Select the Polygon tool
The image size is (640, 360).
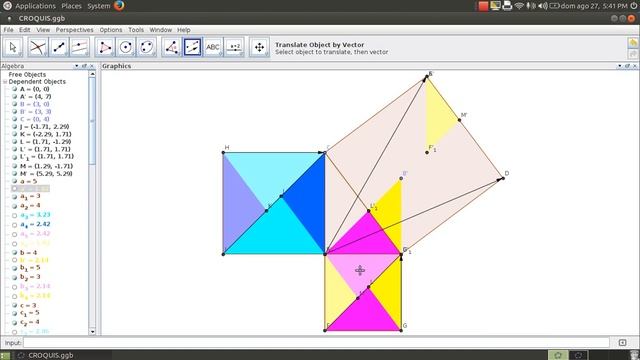pyautogui.click(x=105, y=47)
